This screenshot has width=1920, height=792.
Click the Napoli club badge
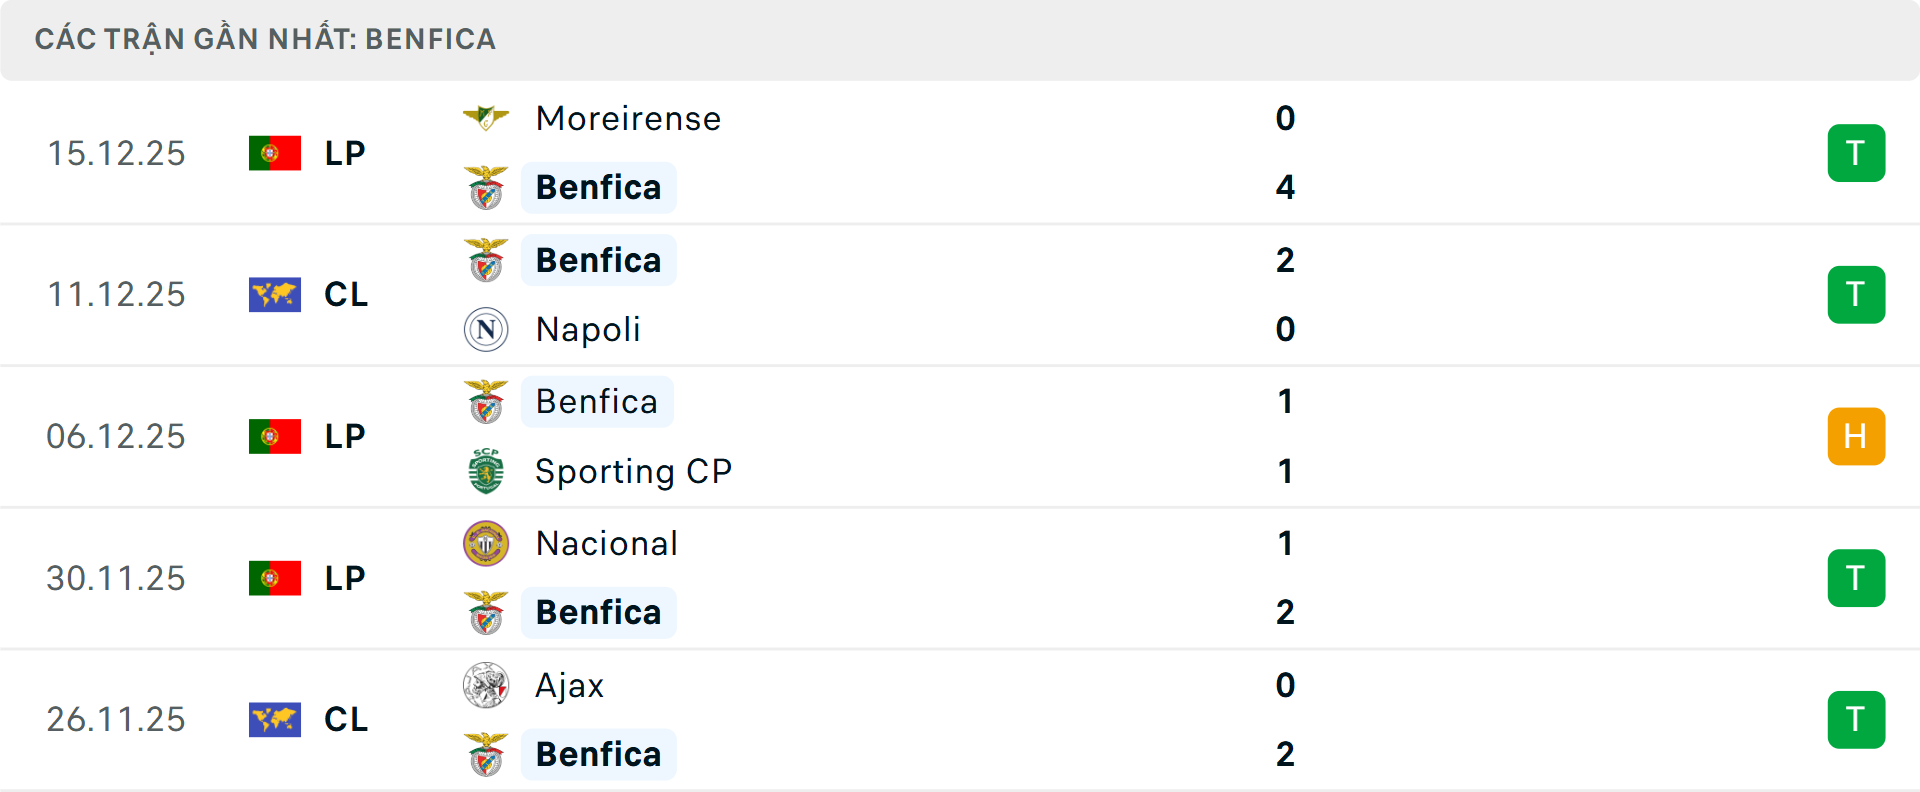pos(487,329)
